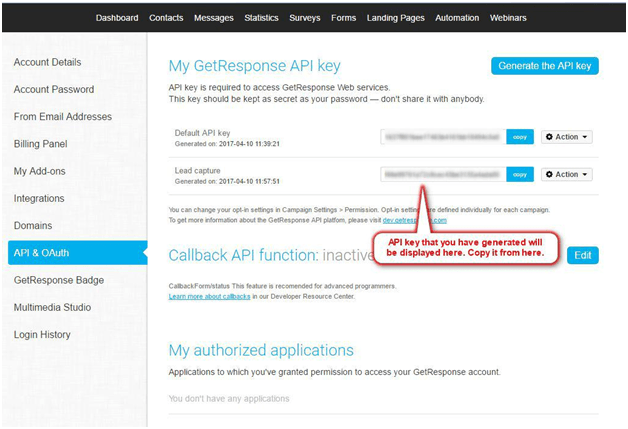
Task: Open the Dashboard menu item
Action: [x=117, y=18]
